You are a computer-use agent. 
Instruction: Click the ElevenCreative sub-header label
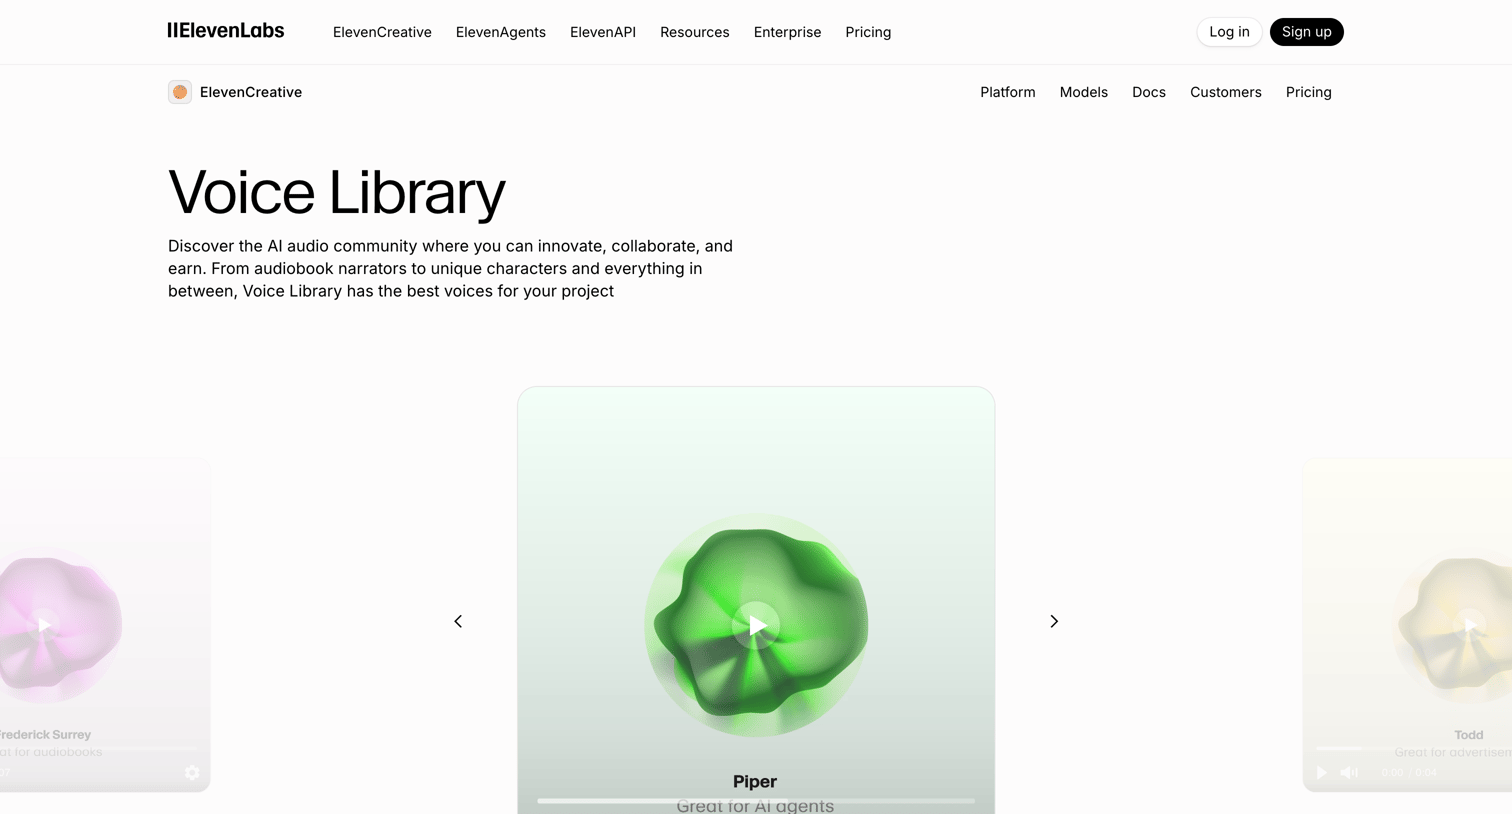251,92
